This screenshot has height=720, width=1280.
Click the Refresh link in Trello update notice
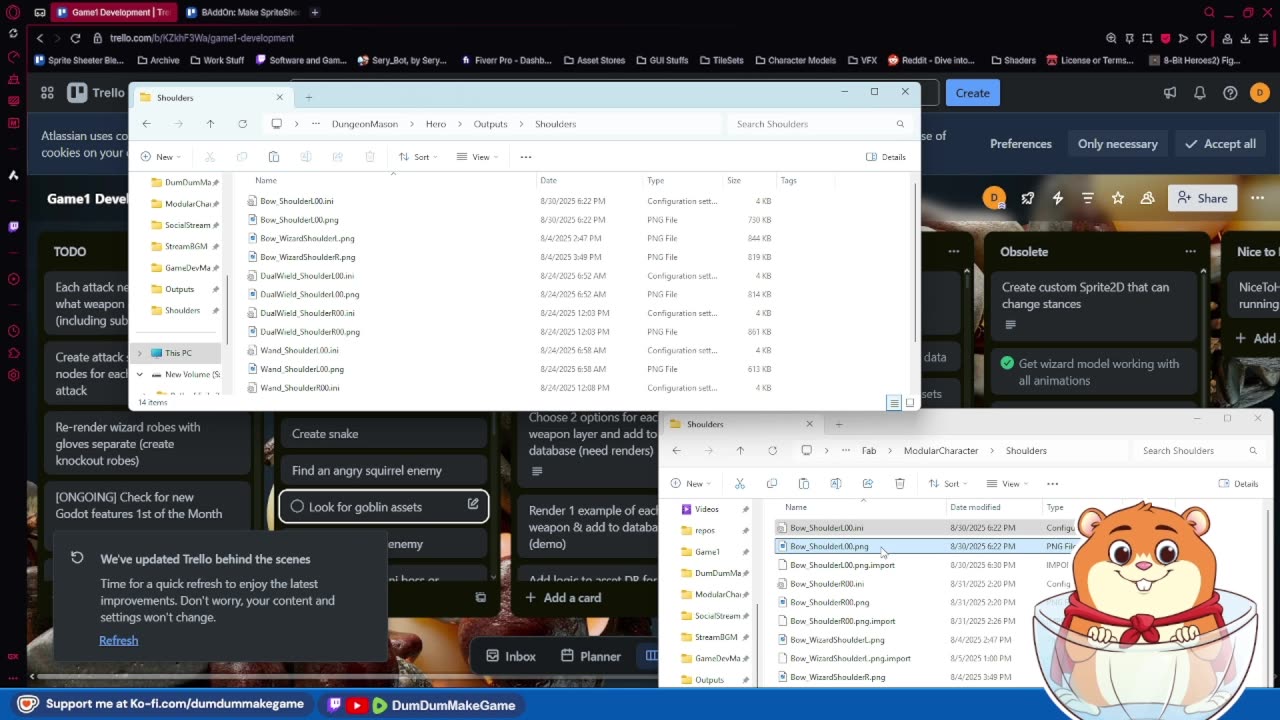pos(118,640)
